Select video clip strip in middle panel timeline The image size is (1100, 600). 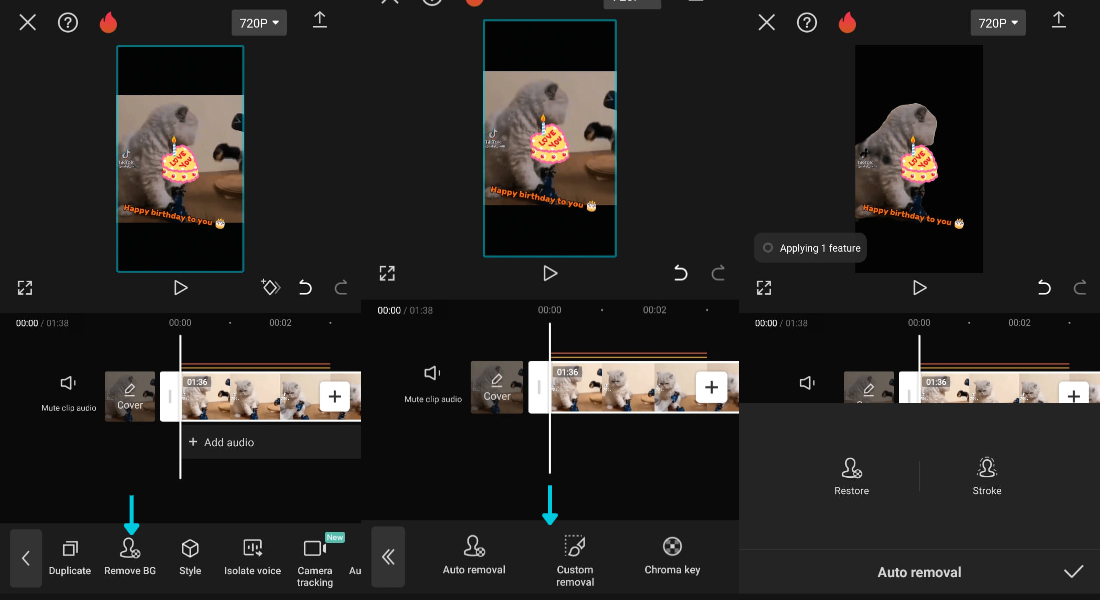(633, 387)
